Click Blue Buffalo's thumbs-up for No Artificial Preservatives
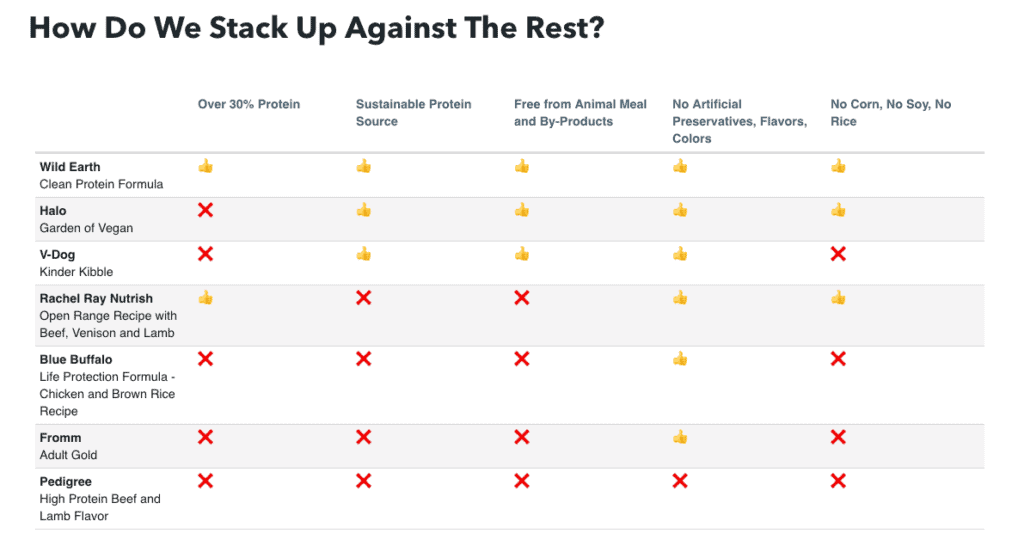The image size is (1024, 552). [680, 358]
